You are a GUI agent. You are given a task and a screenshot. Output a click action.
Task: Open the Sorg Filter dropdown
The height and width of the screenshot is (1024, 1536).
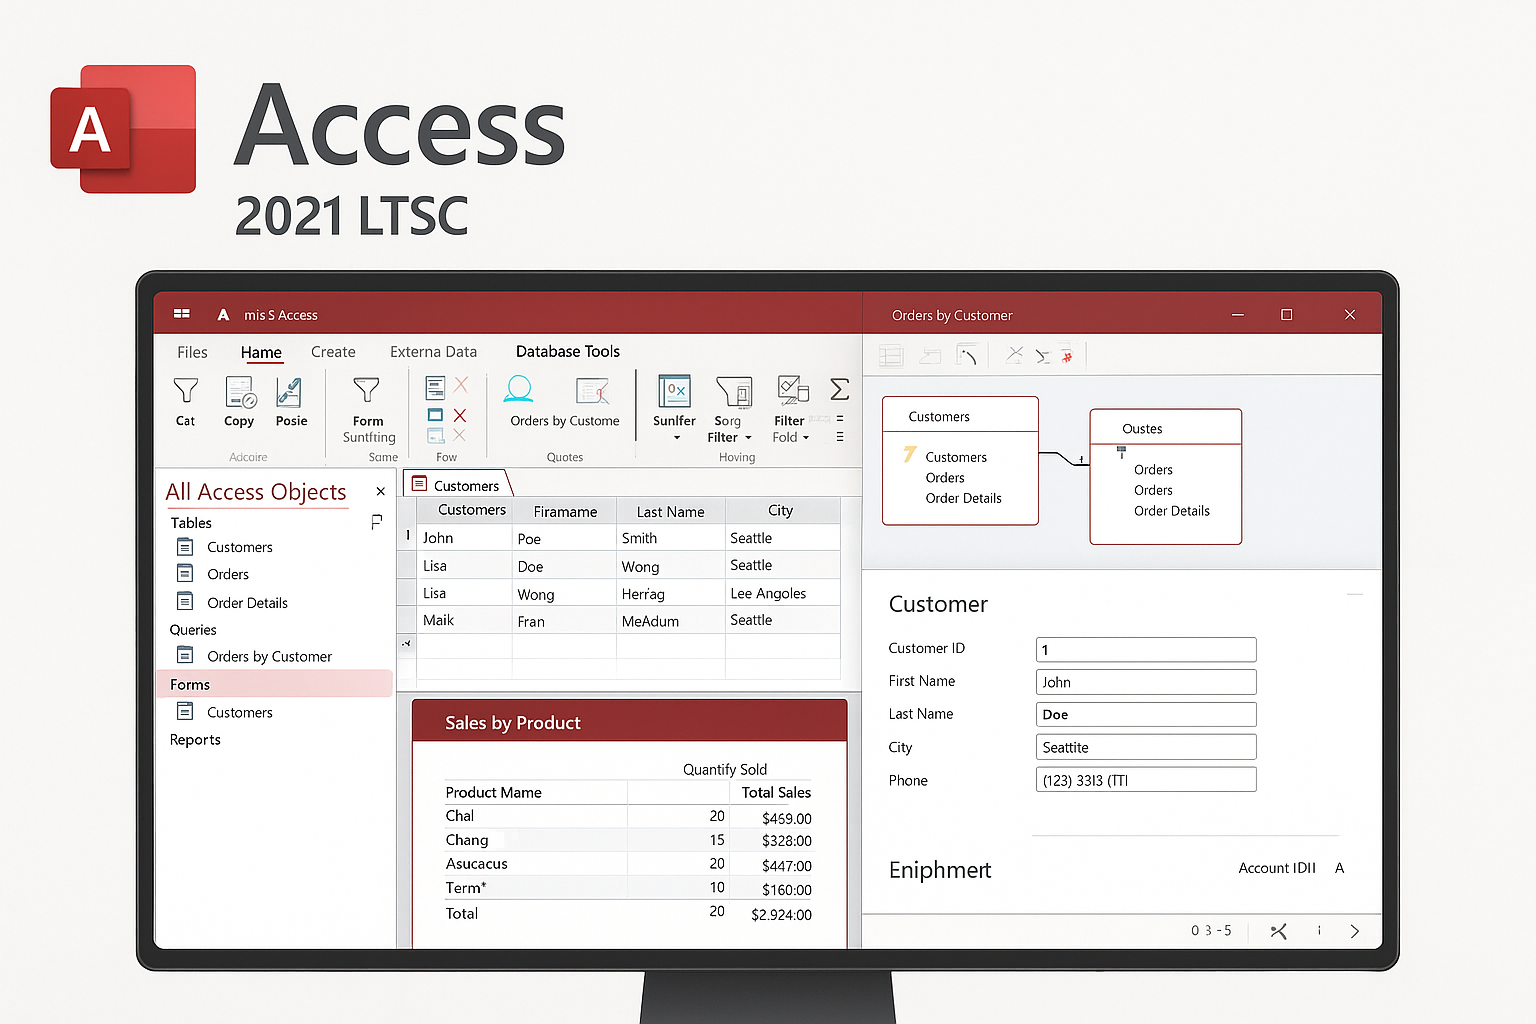[x=748, y=438]
